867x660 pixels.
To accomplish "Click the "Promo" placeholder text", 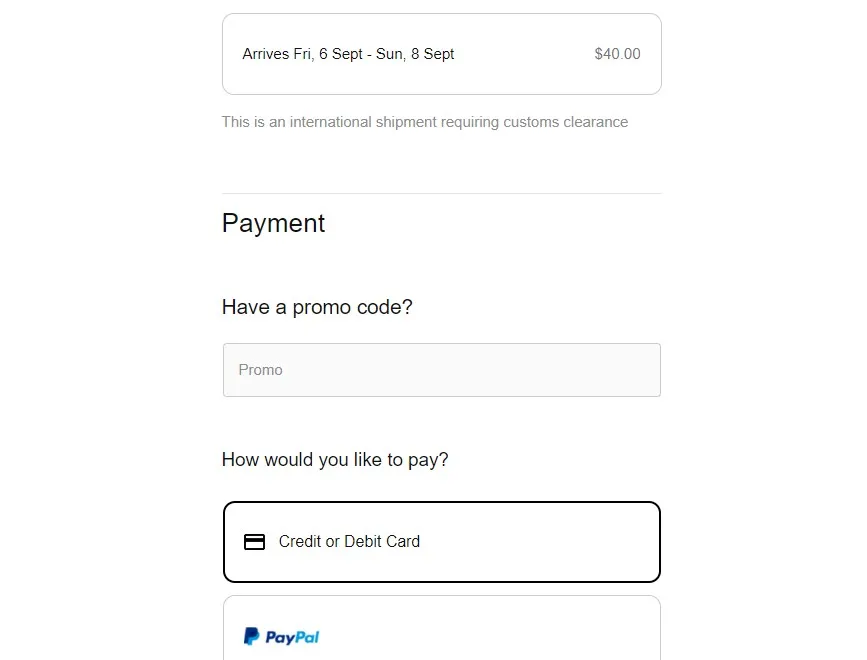I will point(261,370).
